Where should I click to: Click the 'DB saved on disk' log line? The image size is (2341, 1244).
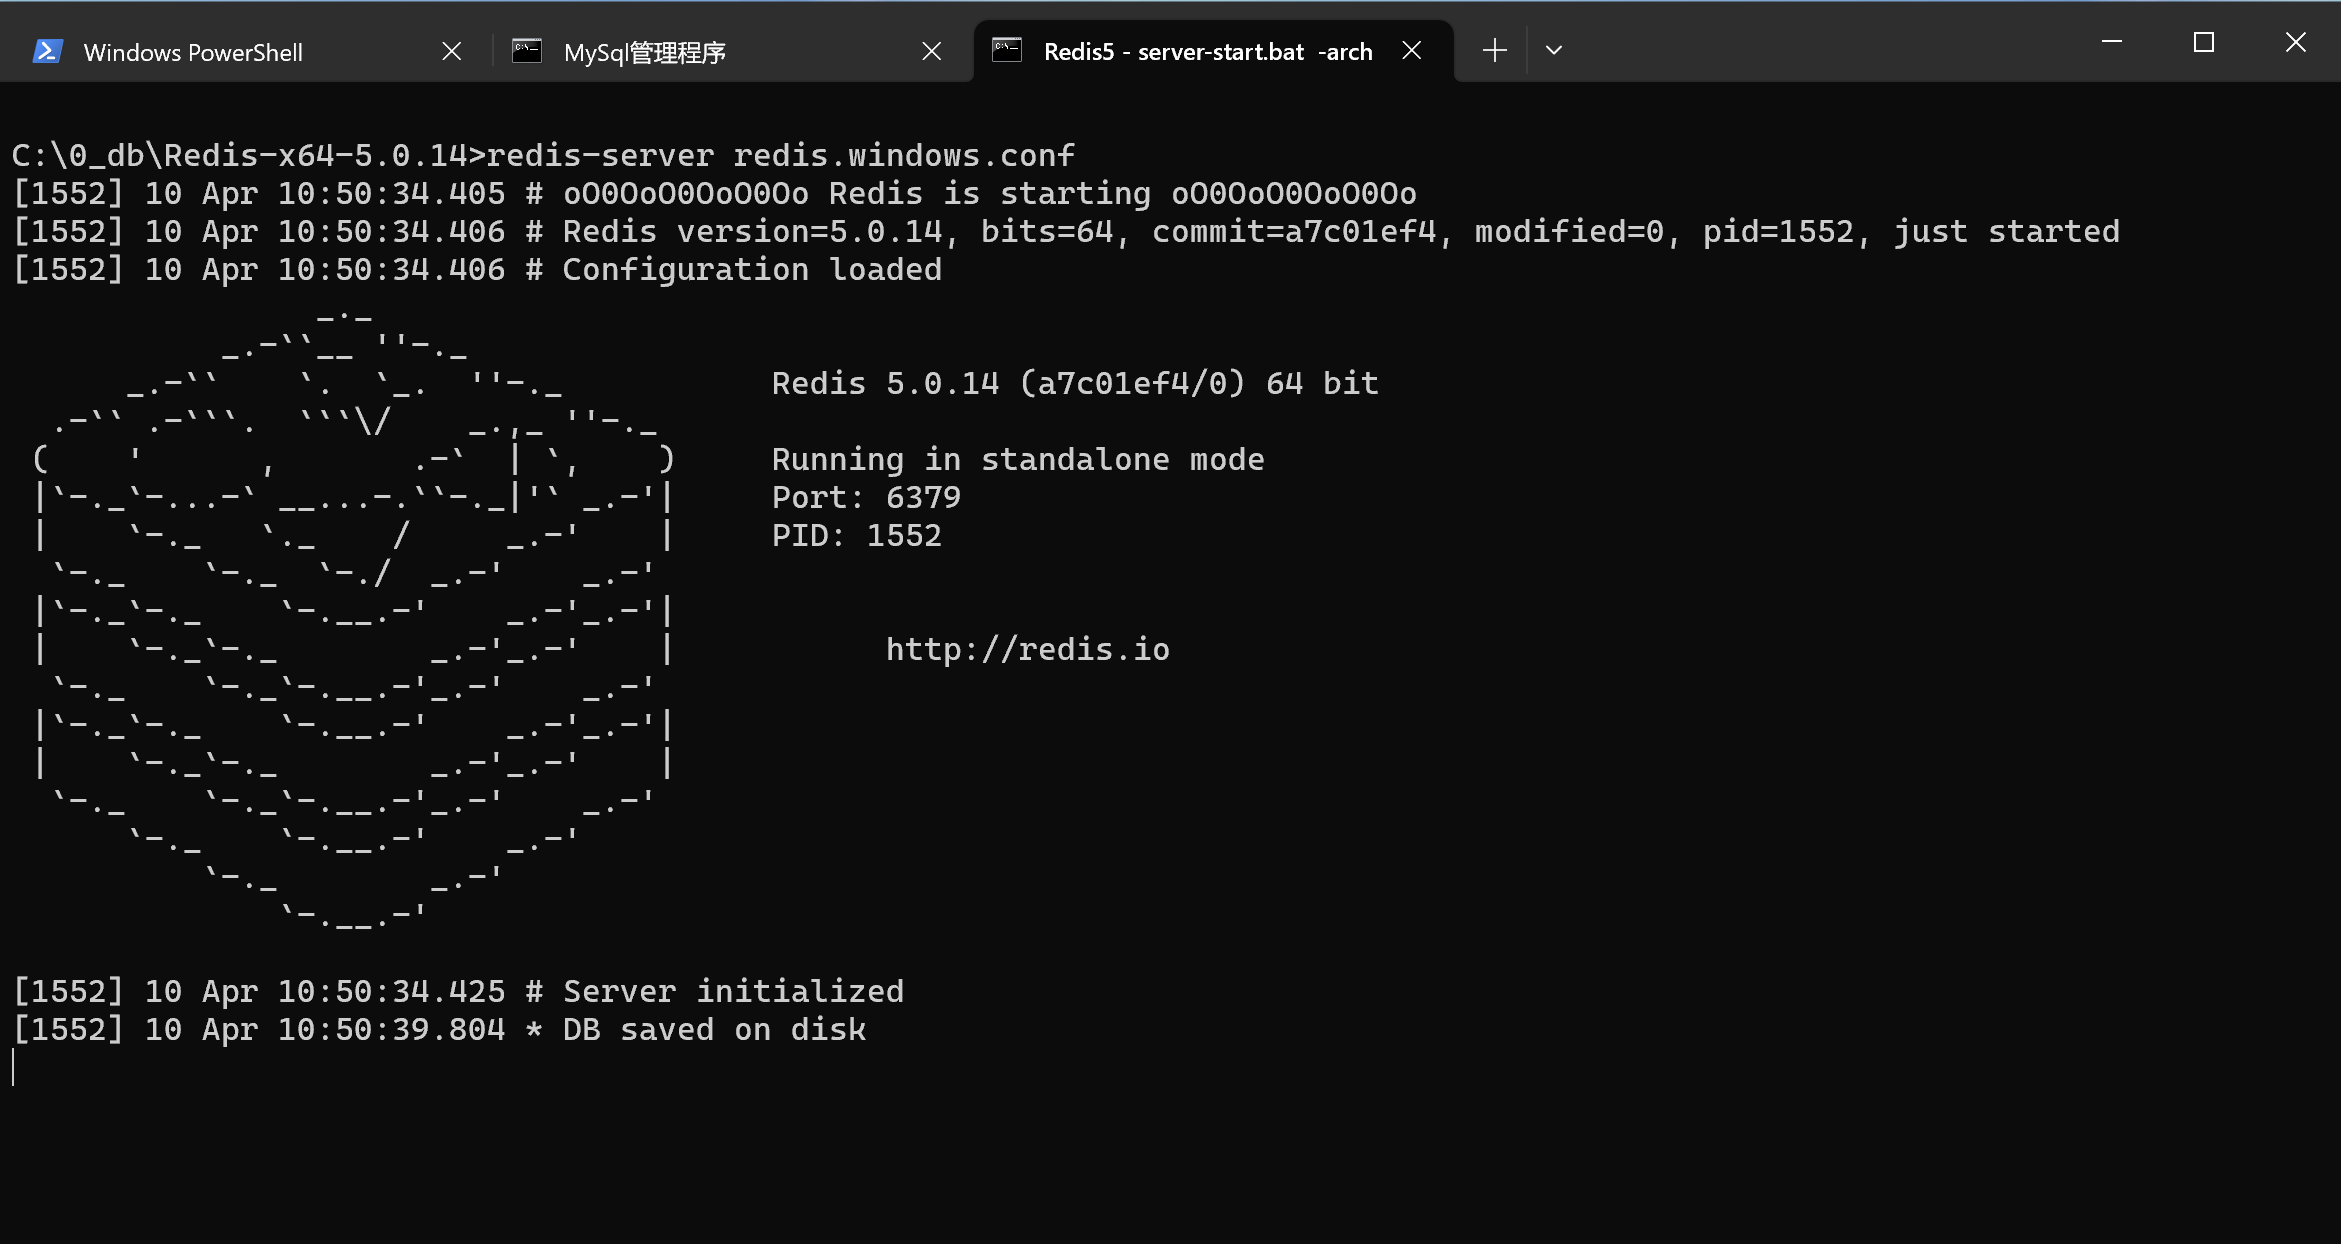[439, 1030]
